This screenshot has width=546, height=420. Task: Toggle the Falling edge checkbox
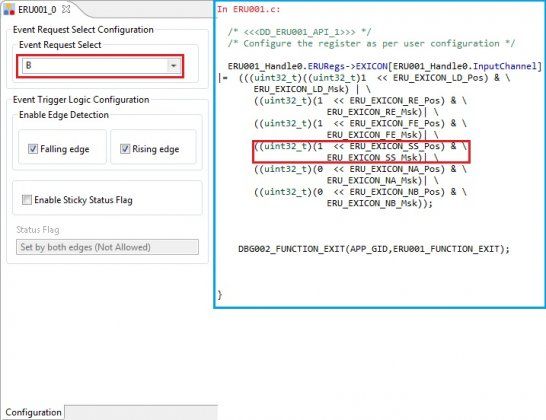click(33, 149)
